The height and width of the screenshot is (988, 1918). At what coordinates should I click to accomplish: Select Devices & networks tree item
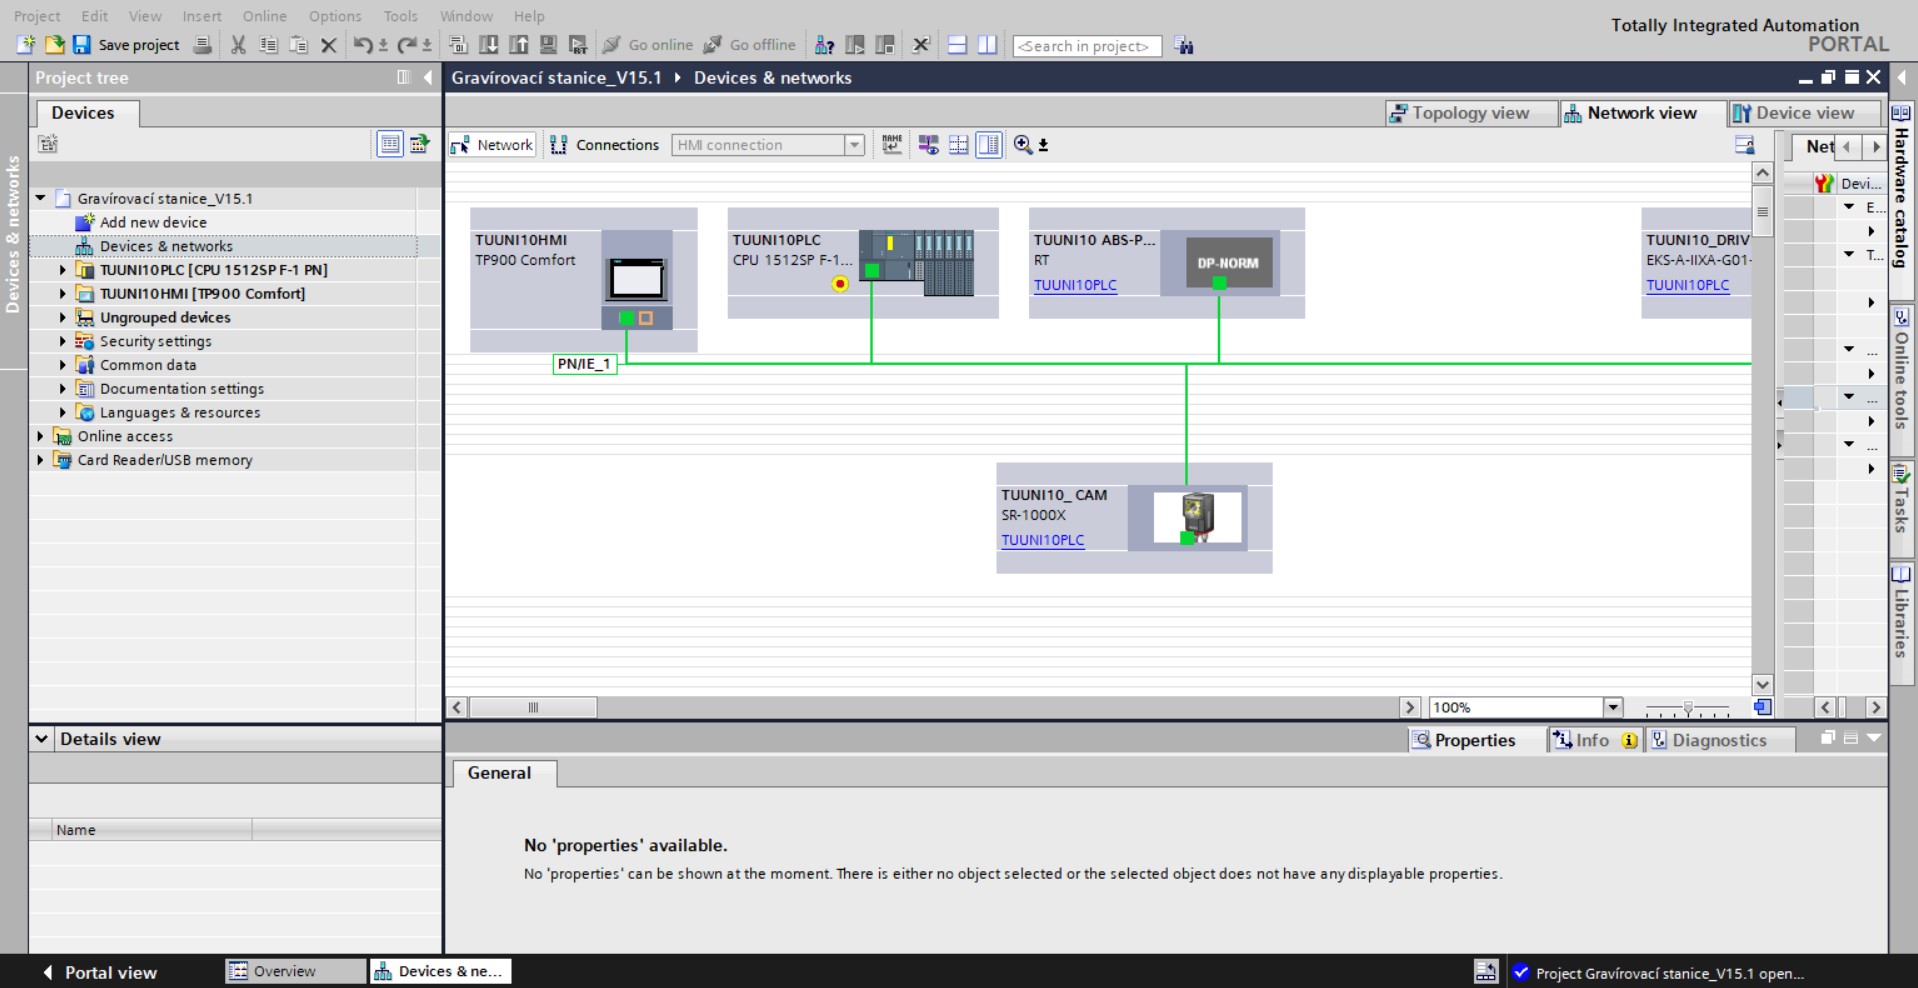166,246
